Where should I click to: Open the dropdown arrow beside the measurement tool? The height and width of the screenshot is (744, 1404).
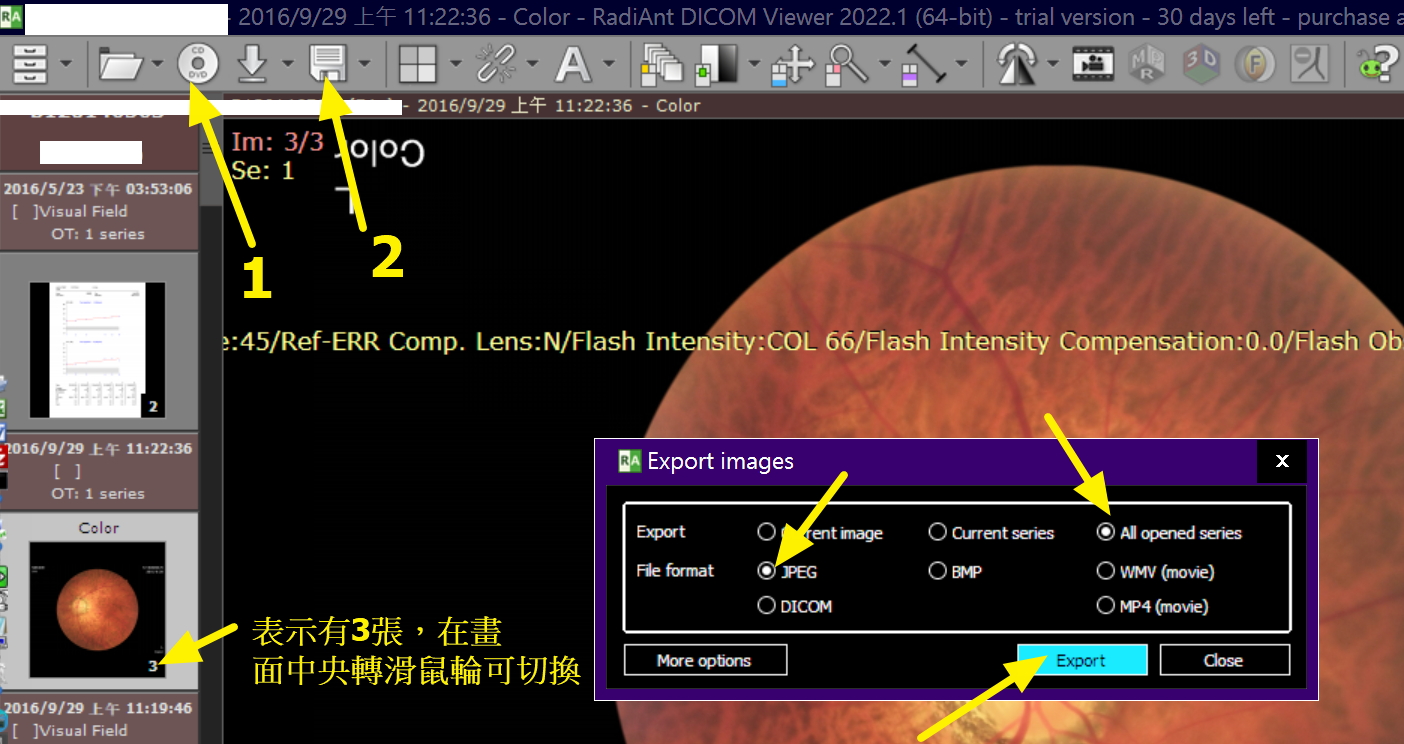[961, 65]
